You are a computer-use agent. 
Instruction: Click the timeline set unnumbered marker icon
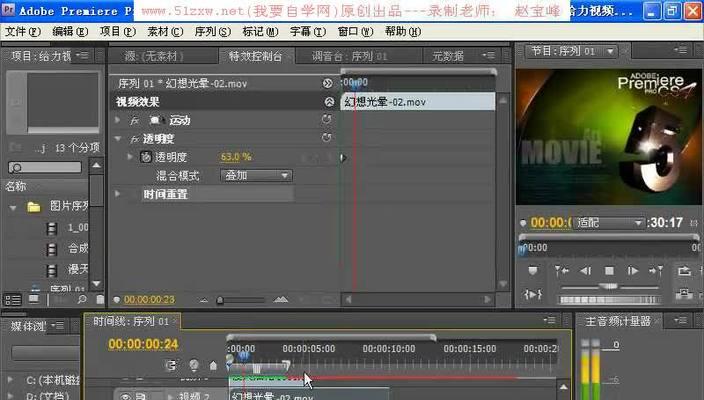(213, 365)
